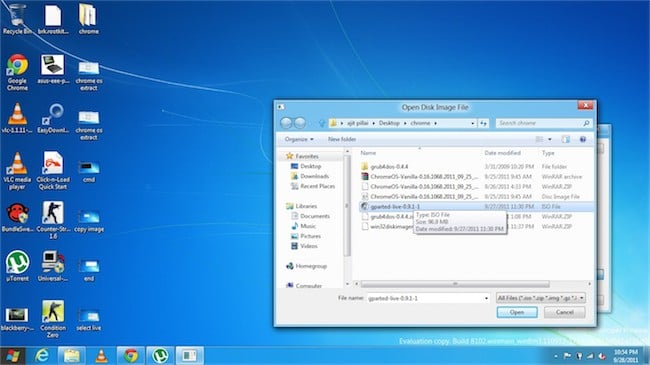650x365 pixels.
Task: Go back using the dialog's Back arrow
Action: 286,123
